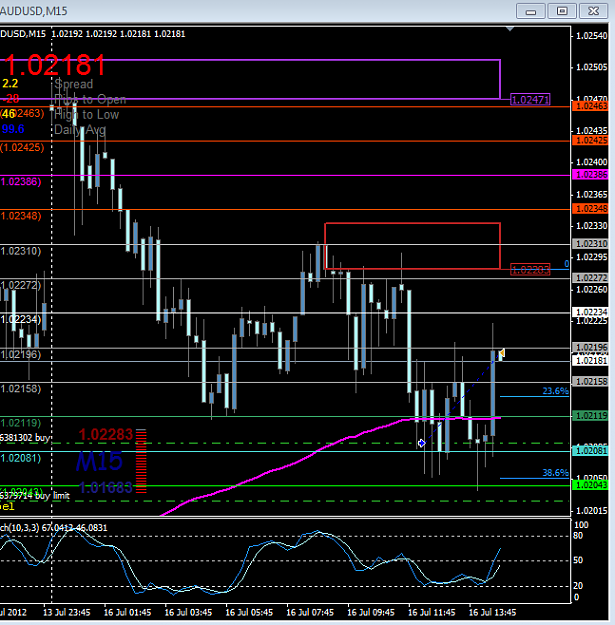This screenshot has height=625, width=615.
Task: Select the purple boxed 1.02471 rectangle label
Action: point(531,100)
